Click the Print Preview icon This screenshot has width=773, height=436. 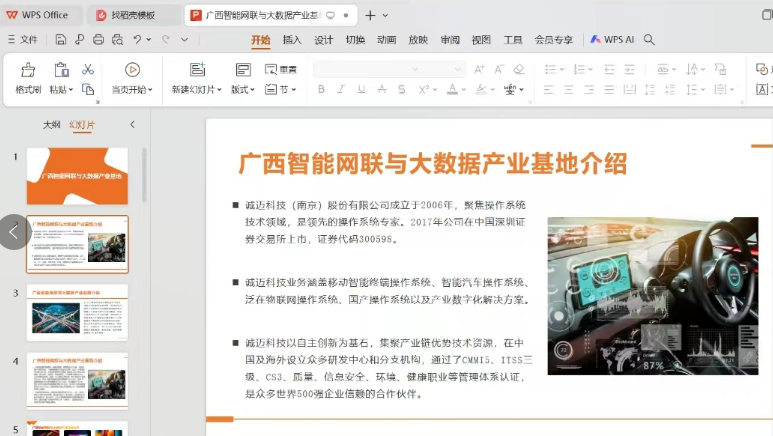point(117,39)
